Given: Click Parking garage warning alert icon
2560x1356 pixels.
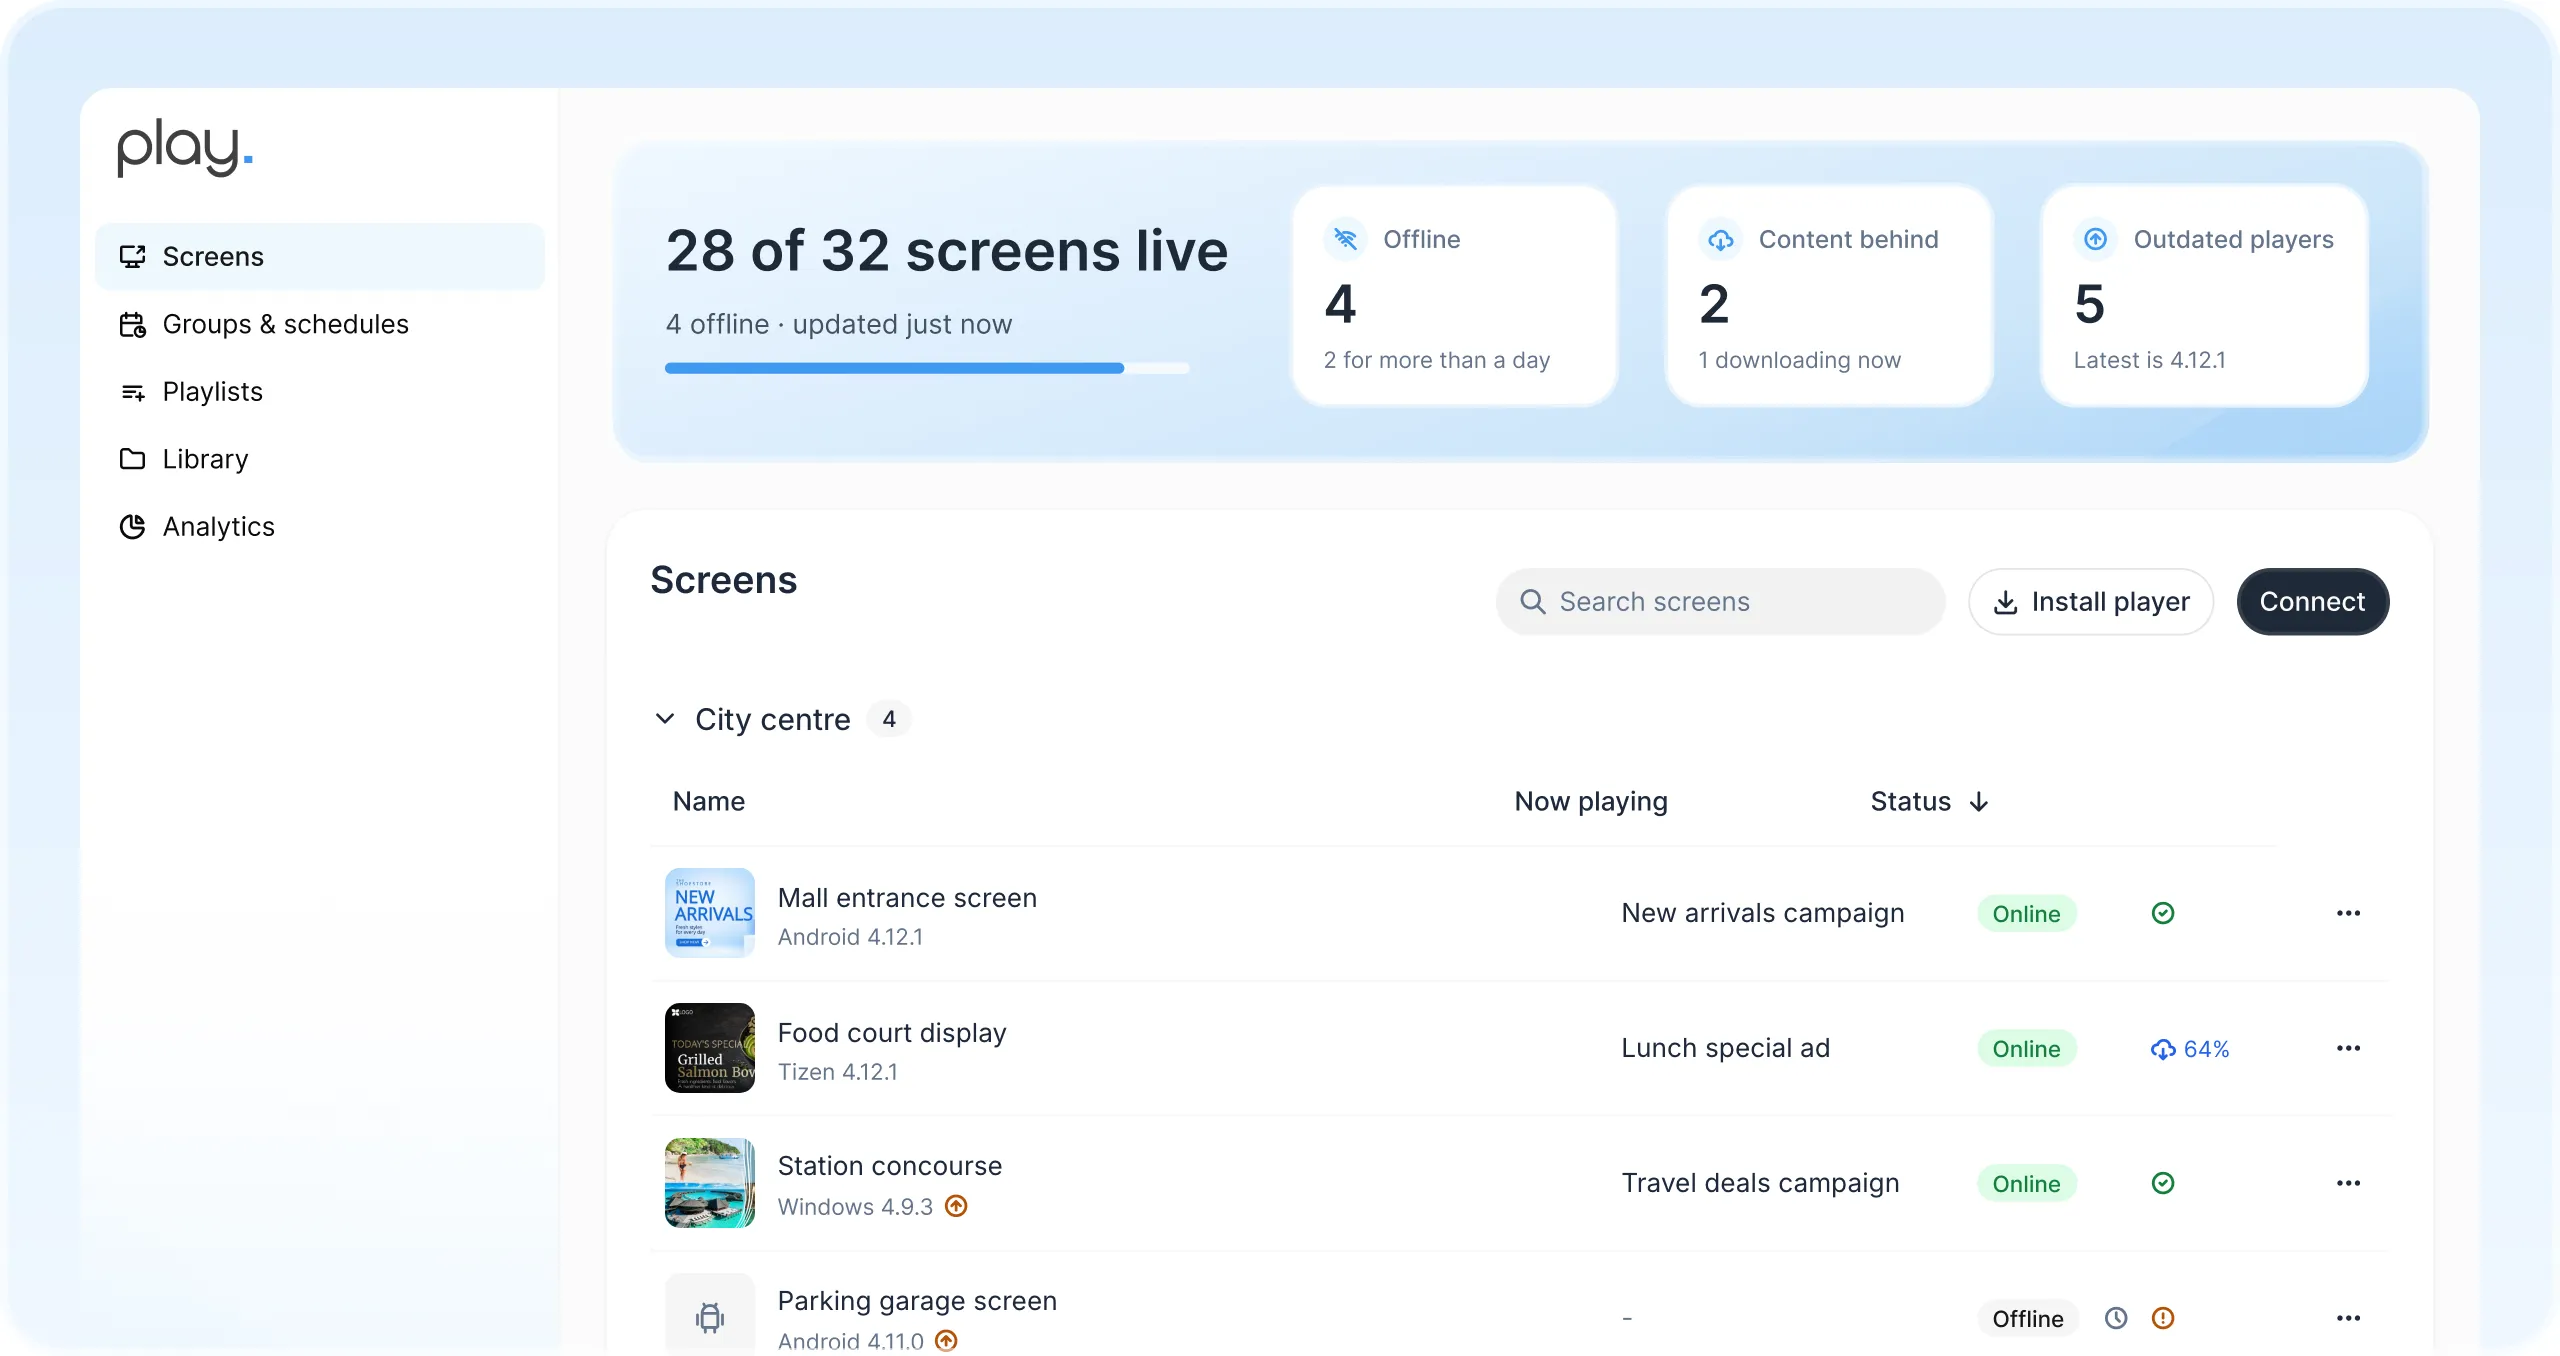Looking at the screenshot, I should coord(2162,1318).
